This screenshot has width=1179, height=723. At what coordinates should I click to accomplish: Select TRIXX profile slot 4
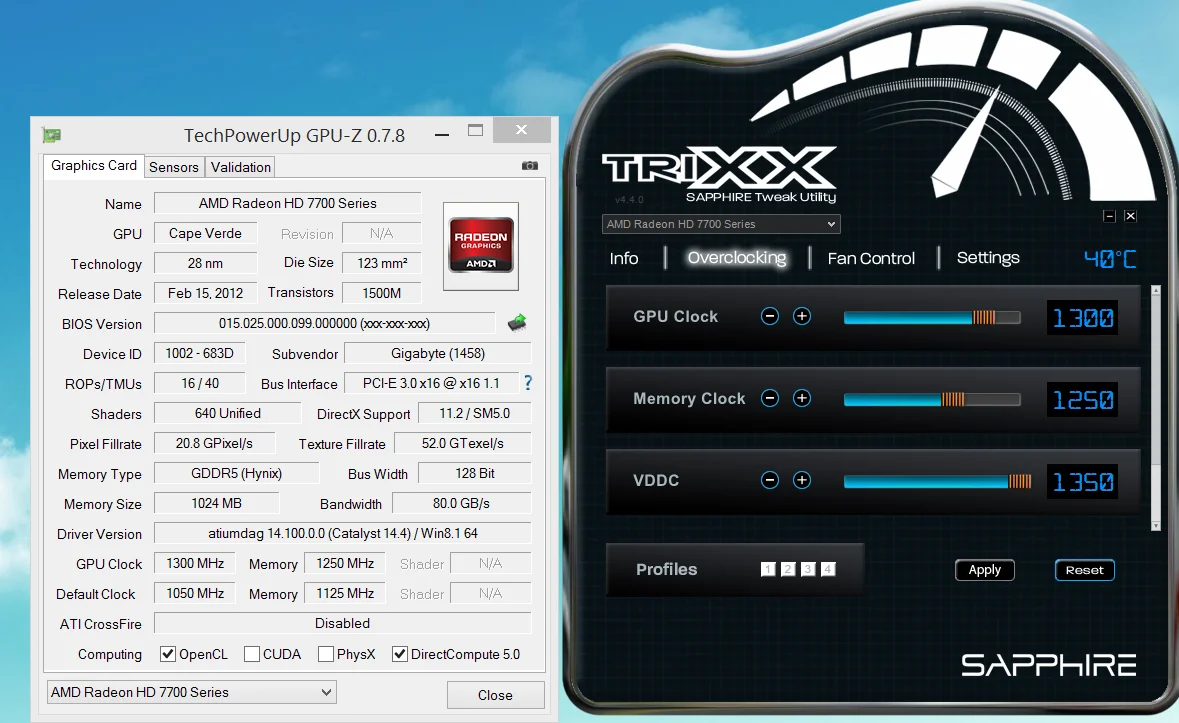pos(828,569)
